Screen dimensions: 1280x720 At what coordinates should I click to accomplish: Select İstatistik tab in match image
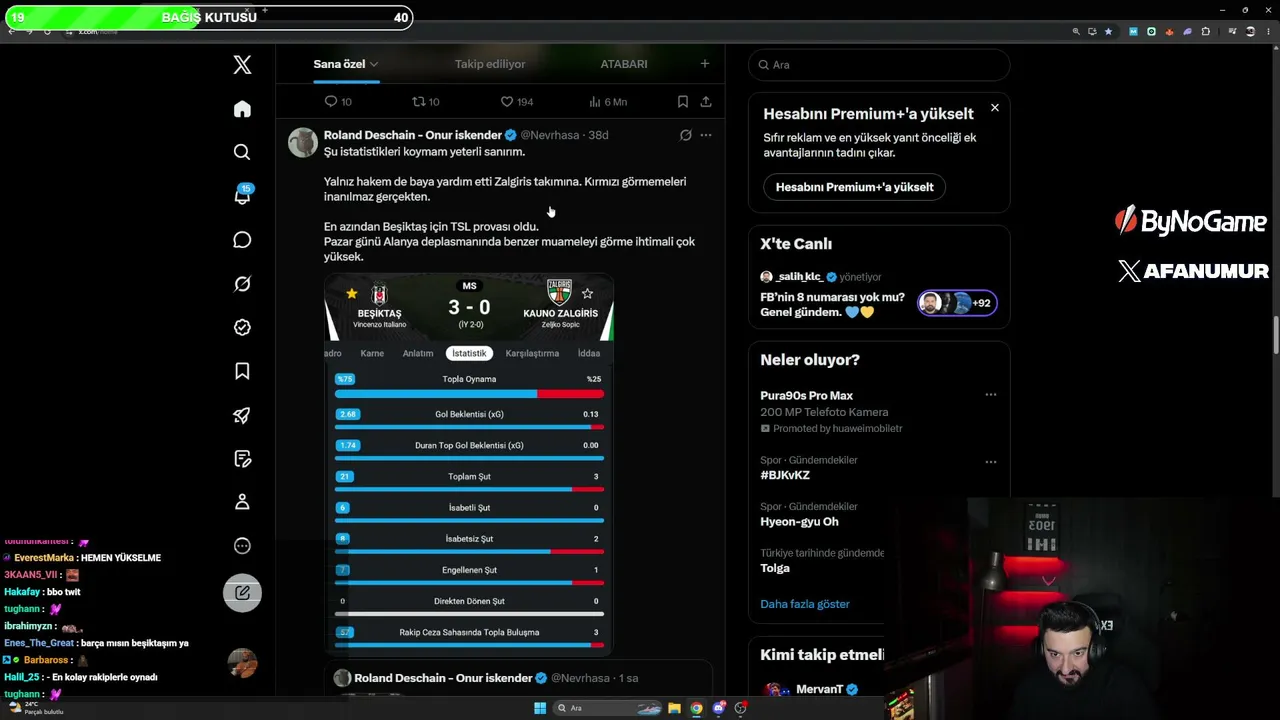coord(469,353)
